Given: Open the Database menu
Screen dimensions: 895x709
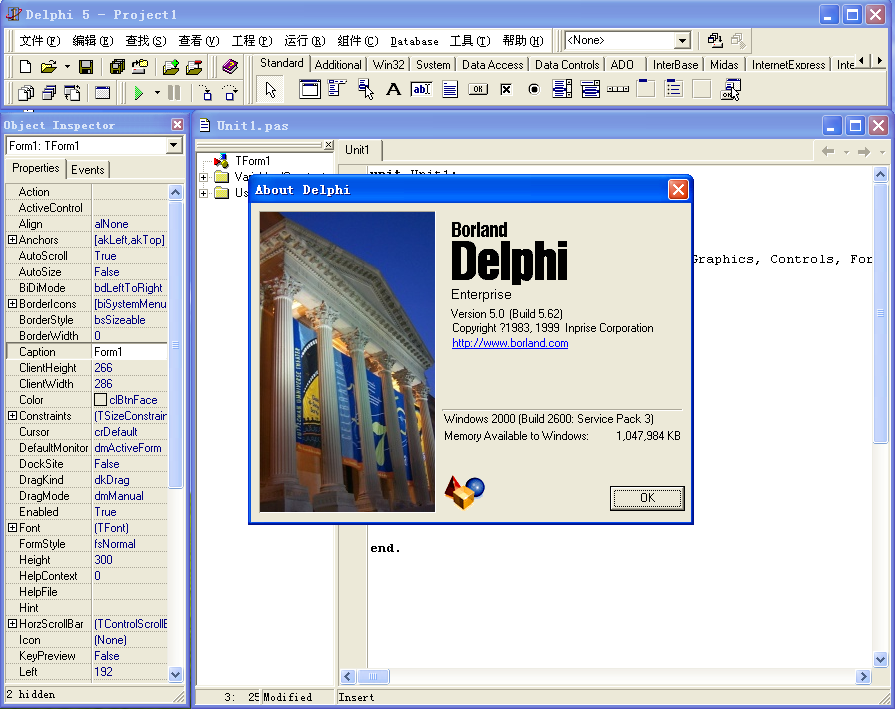Looking at the screenshot, I should coord(414,41).
